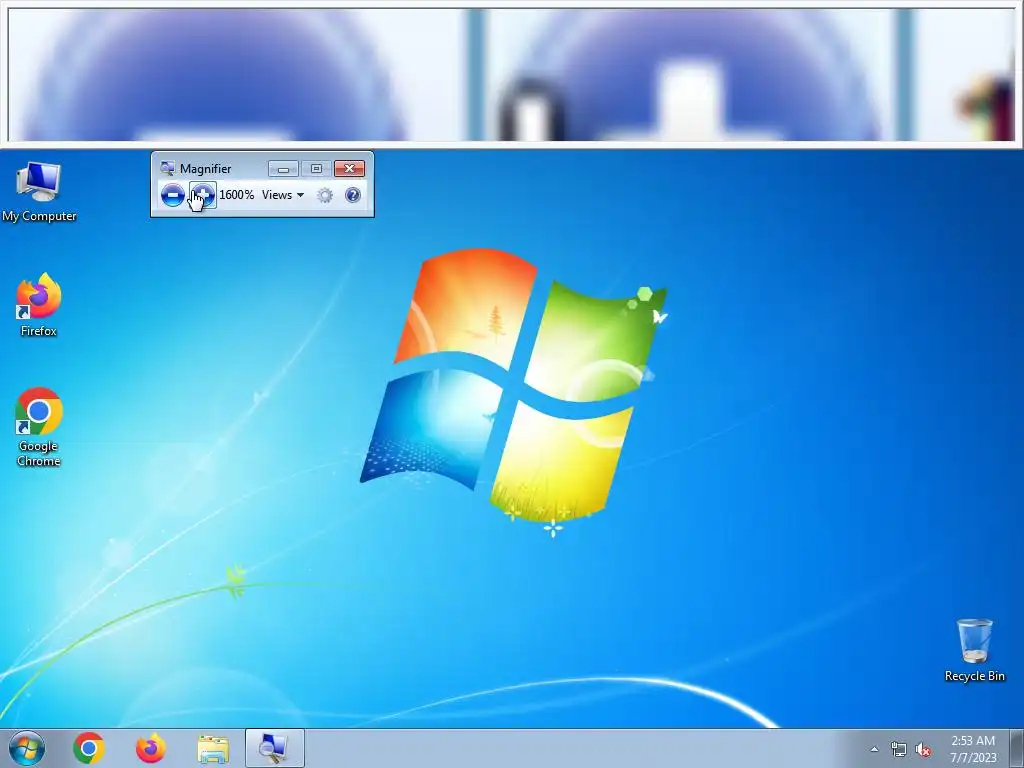This screenshot has height=768, width=1024.
Task: Click the 1600% zoom level text
Action: coord(236,195)
